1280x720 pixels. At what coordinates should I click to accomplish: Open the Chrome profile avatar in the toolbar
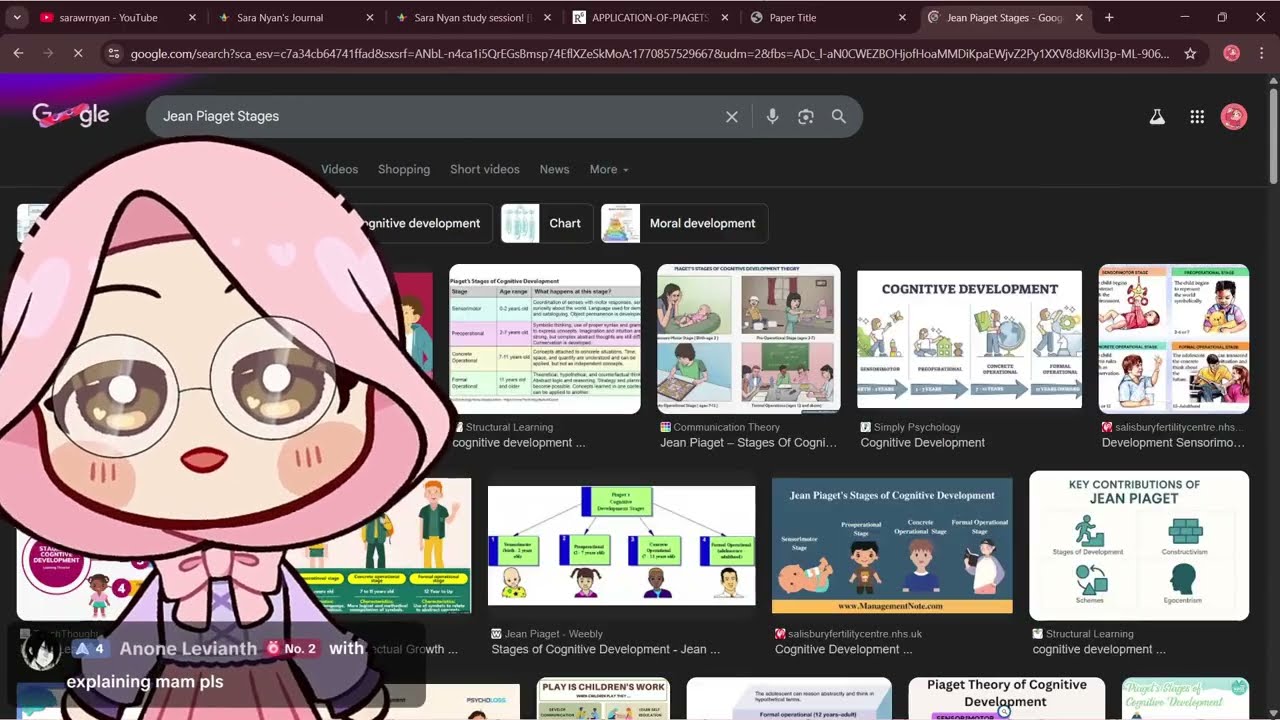(x=1232, y=53)
